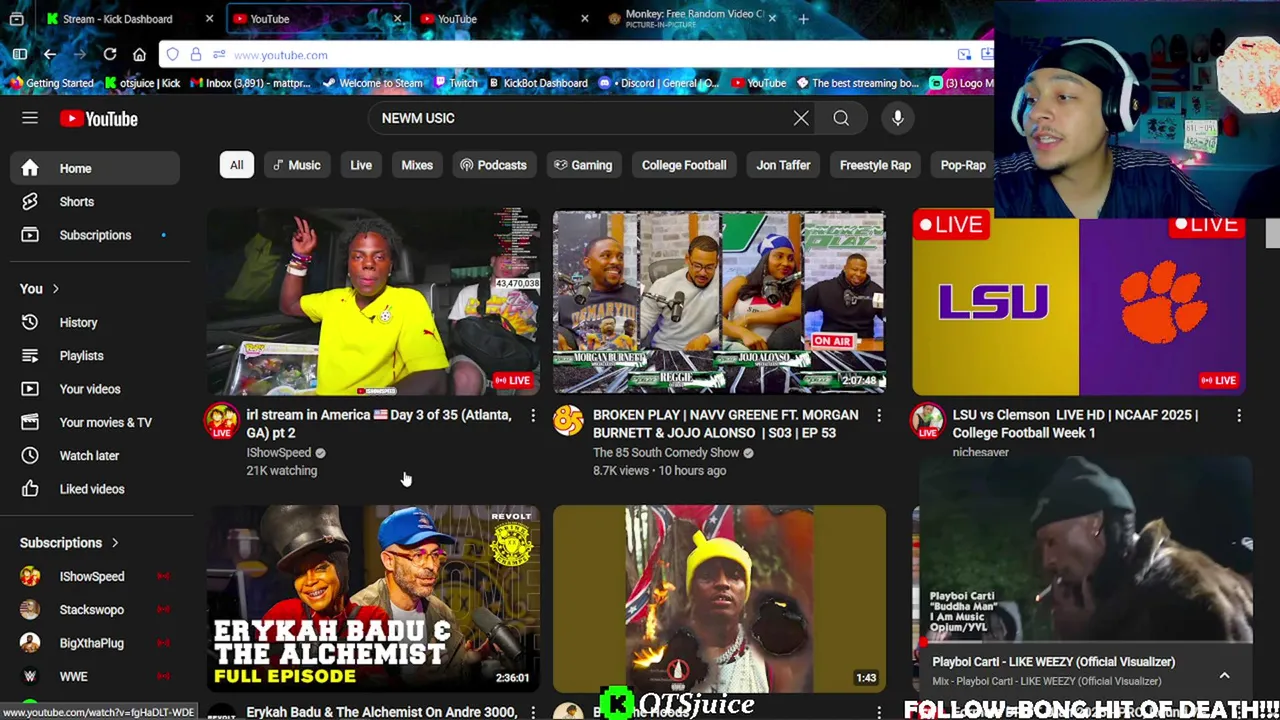The image size is (1280, 720).
Task: Select the Jon Taffer filter chip
Action: click(783, 165)
